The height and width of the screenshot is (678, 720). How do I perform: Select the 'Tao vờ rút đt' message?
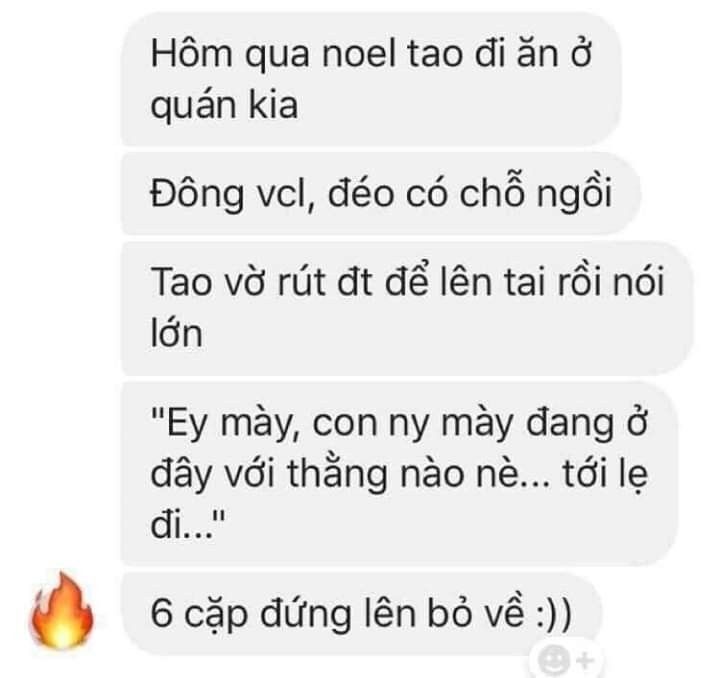tap(407, 308)
